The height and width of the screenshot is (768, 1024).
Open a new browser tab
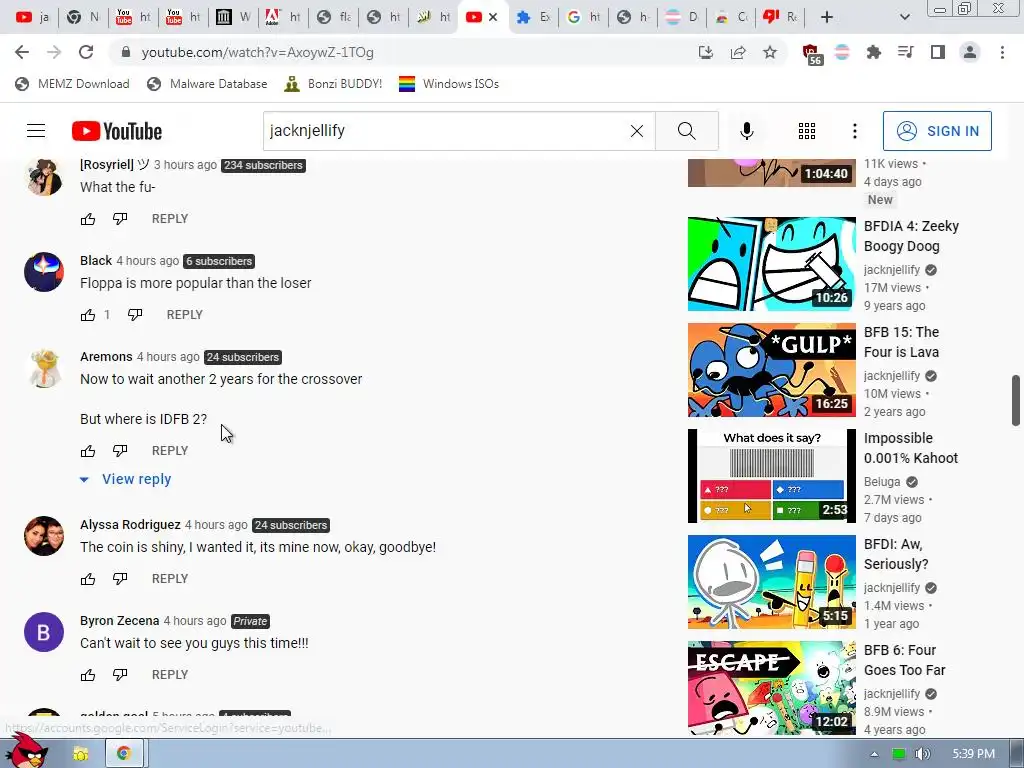[827, 17]
